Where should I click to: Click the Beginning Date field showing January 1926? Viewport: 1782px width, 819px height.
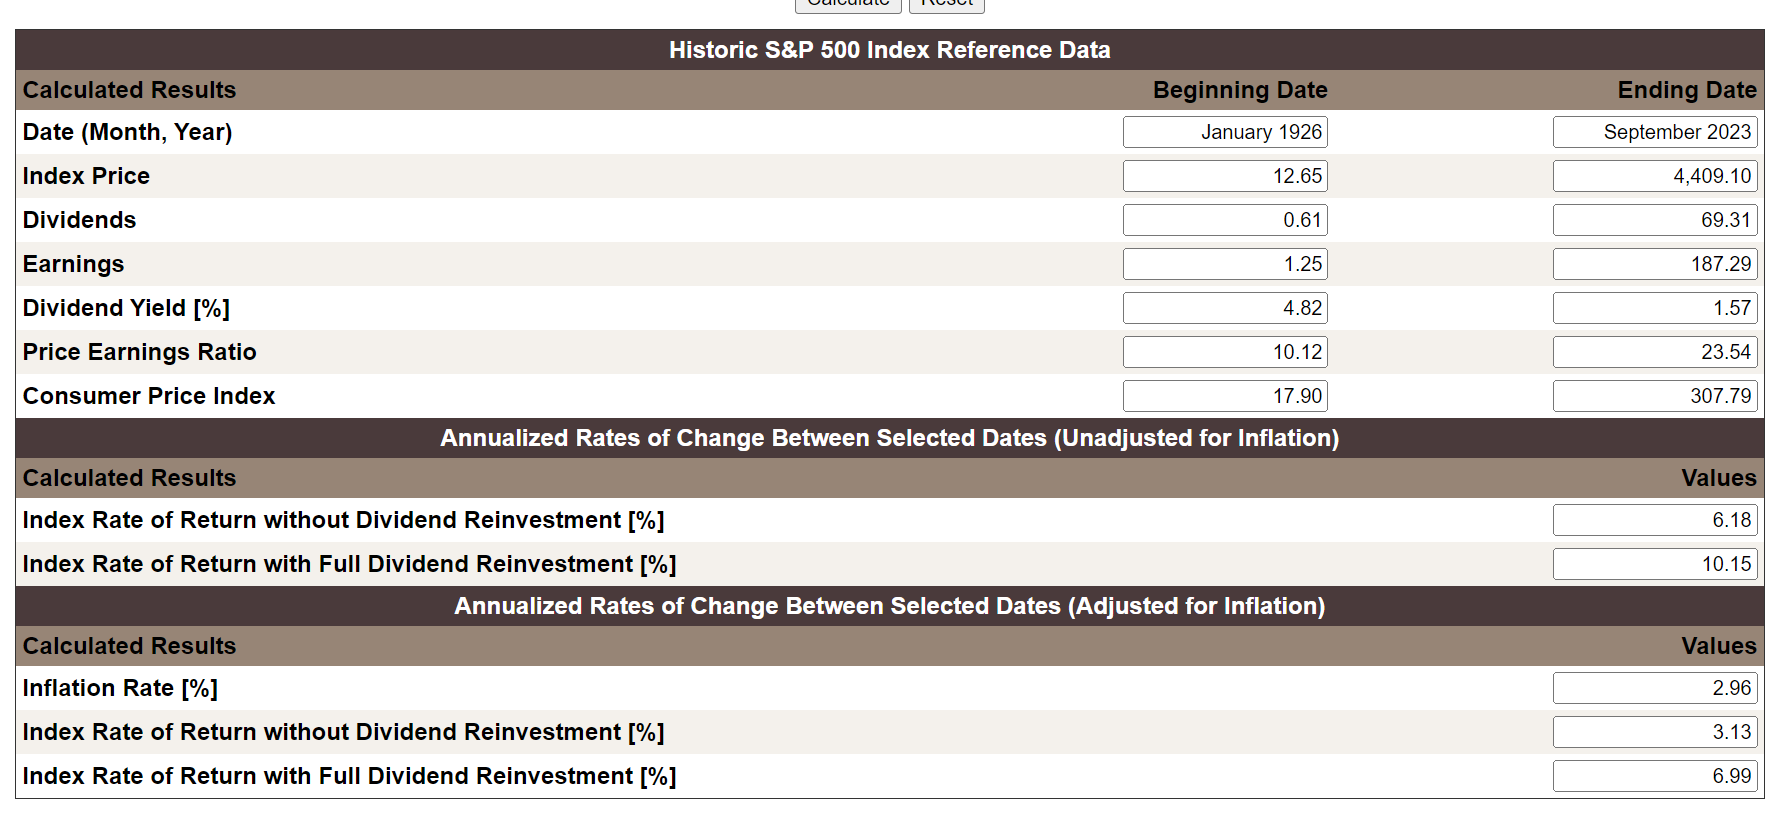pyautogui.click(x=1225, y=132)
